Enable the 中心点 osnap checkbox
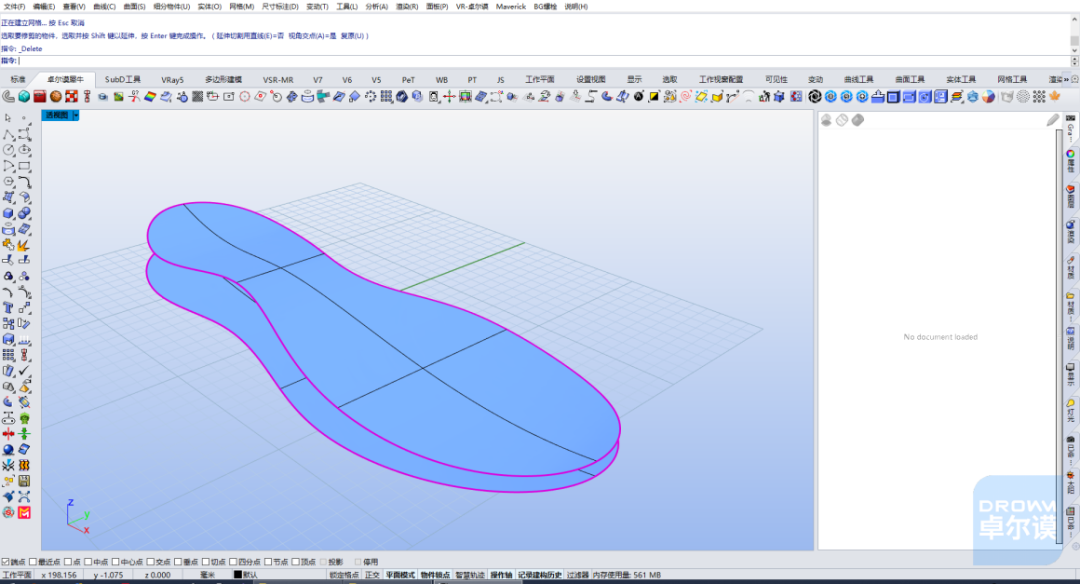Viewport: 1080px width, 584px height. tap(116, 562)
